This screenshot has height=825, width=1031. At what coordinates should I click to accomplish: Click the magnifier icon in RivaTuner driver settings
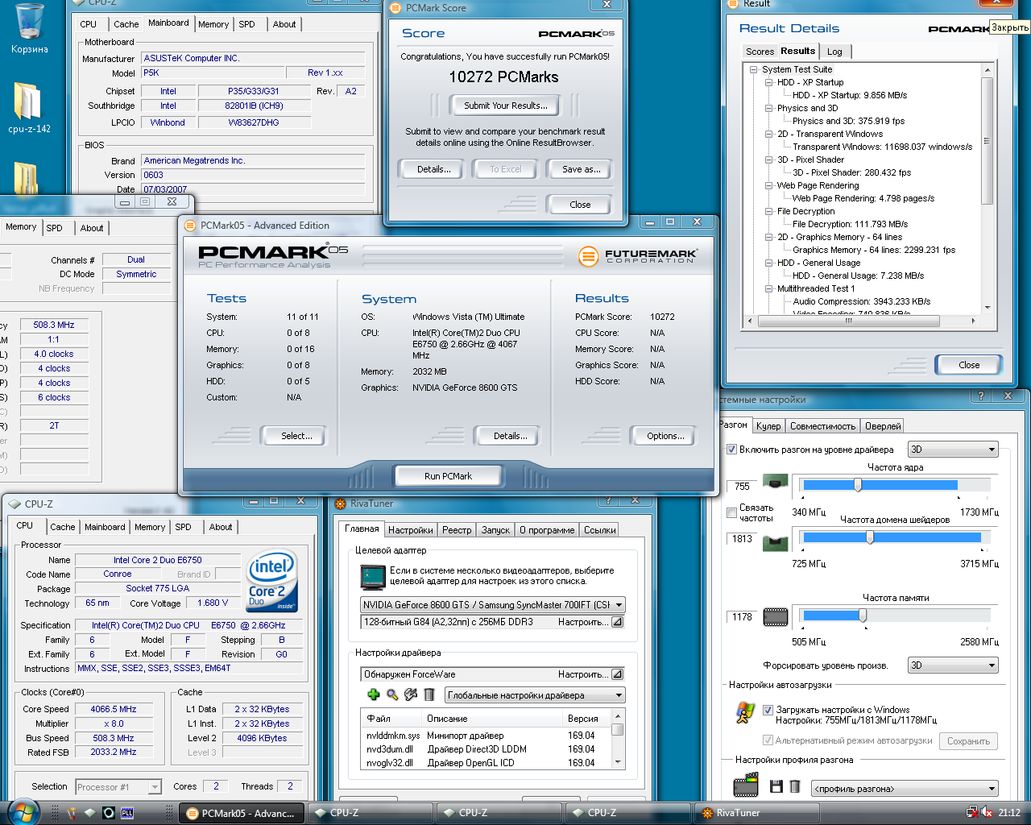click(x=392, y=694)
